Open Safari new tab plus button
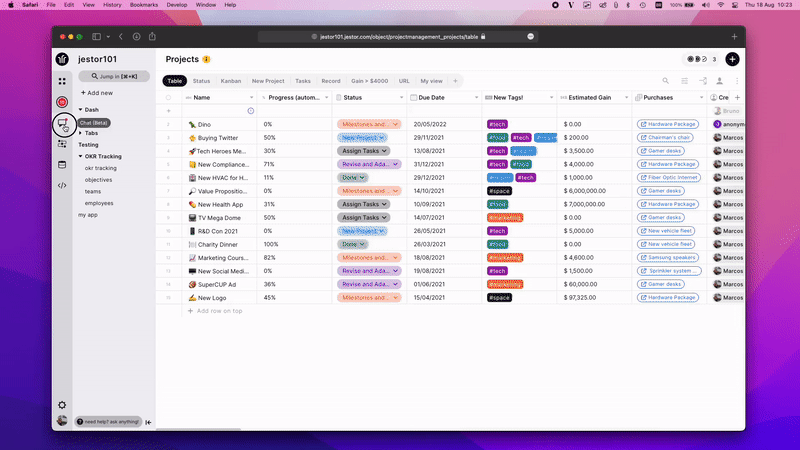The height and width of the screenshot is (450, 800). point(734,37)
